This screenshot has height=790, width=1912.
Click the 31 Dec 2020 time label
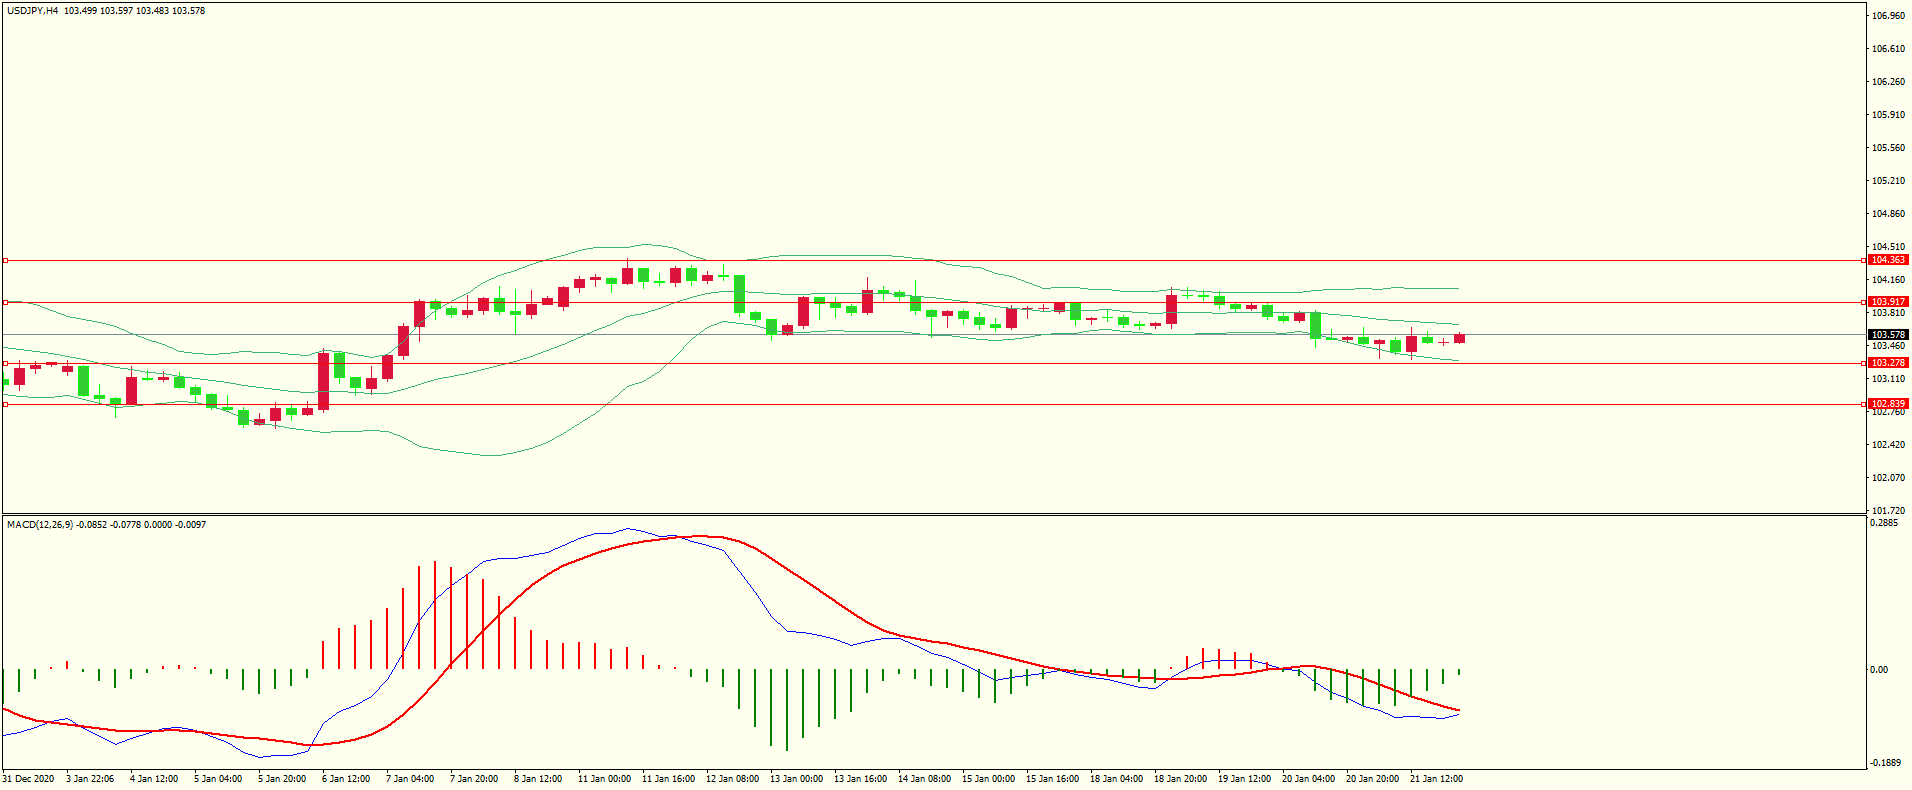(x=29, y=779)
